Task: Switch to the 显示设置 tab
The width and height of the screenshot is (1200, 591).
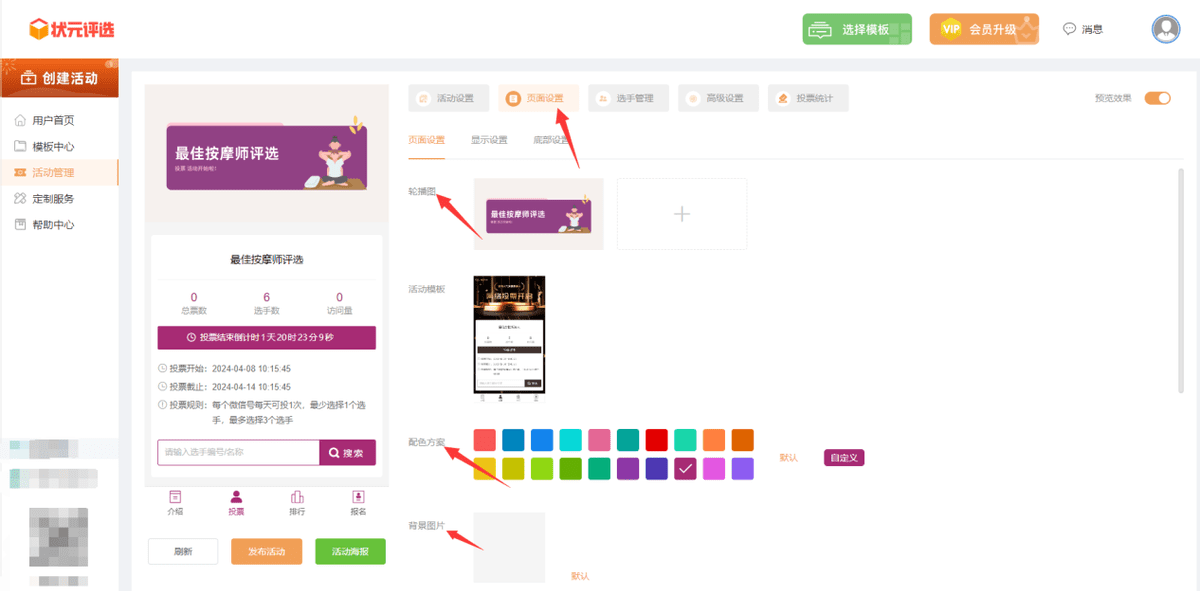Action: pyautogui.click(x=489, y=140)
